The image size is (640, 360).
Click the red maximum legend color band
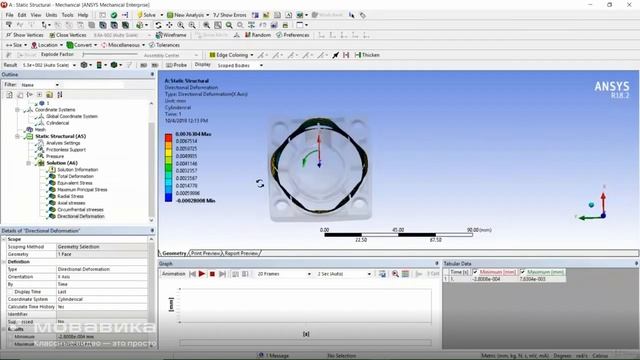coord(168,138)
